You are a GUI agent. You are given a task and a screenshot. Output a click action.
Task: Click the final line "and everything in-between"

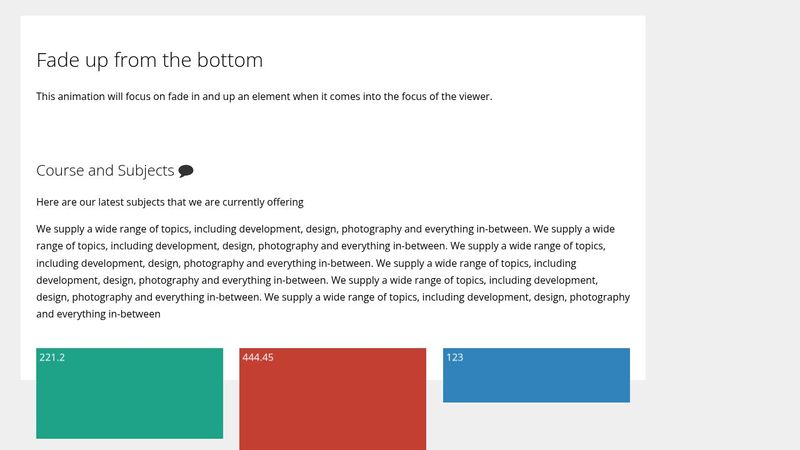[98, 314]
